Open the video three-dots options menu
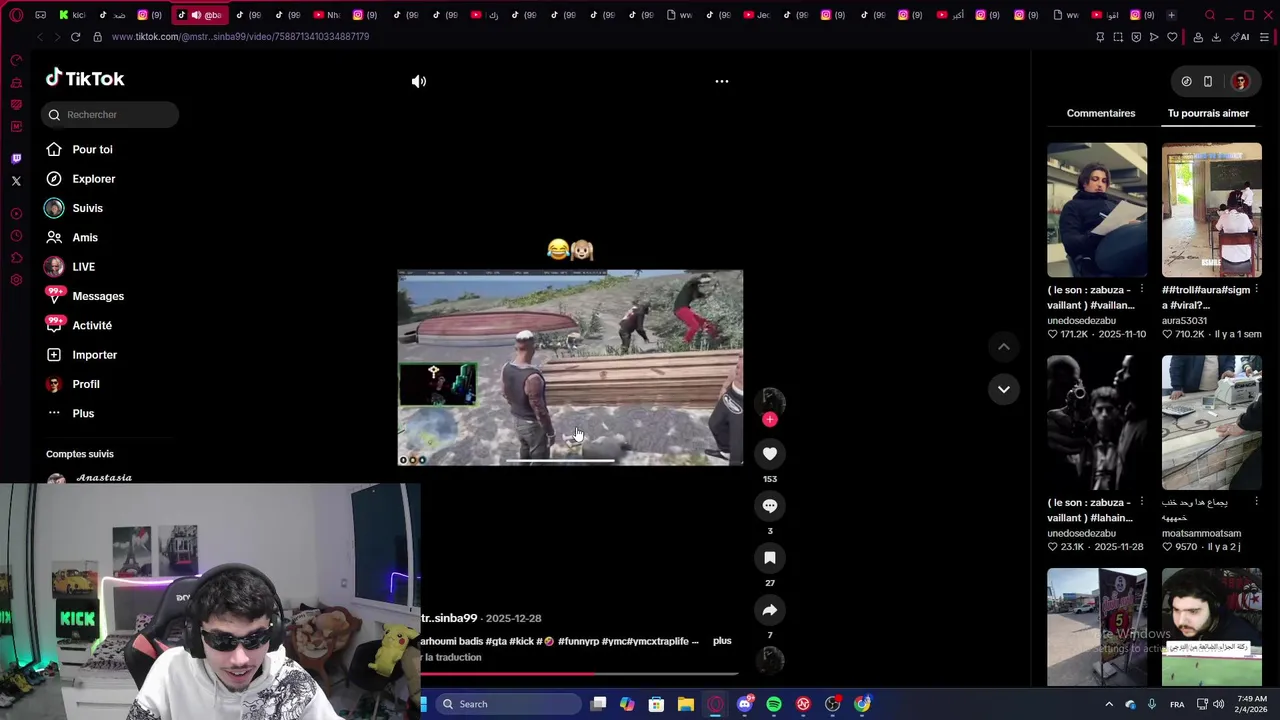Viewport: 1280px width, 720px height. coord(722,81)
